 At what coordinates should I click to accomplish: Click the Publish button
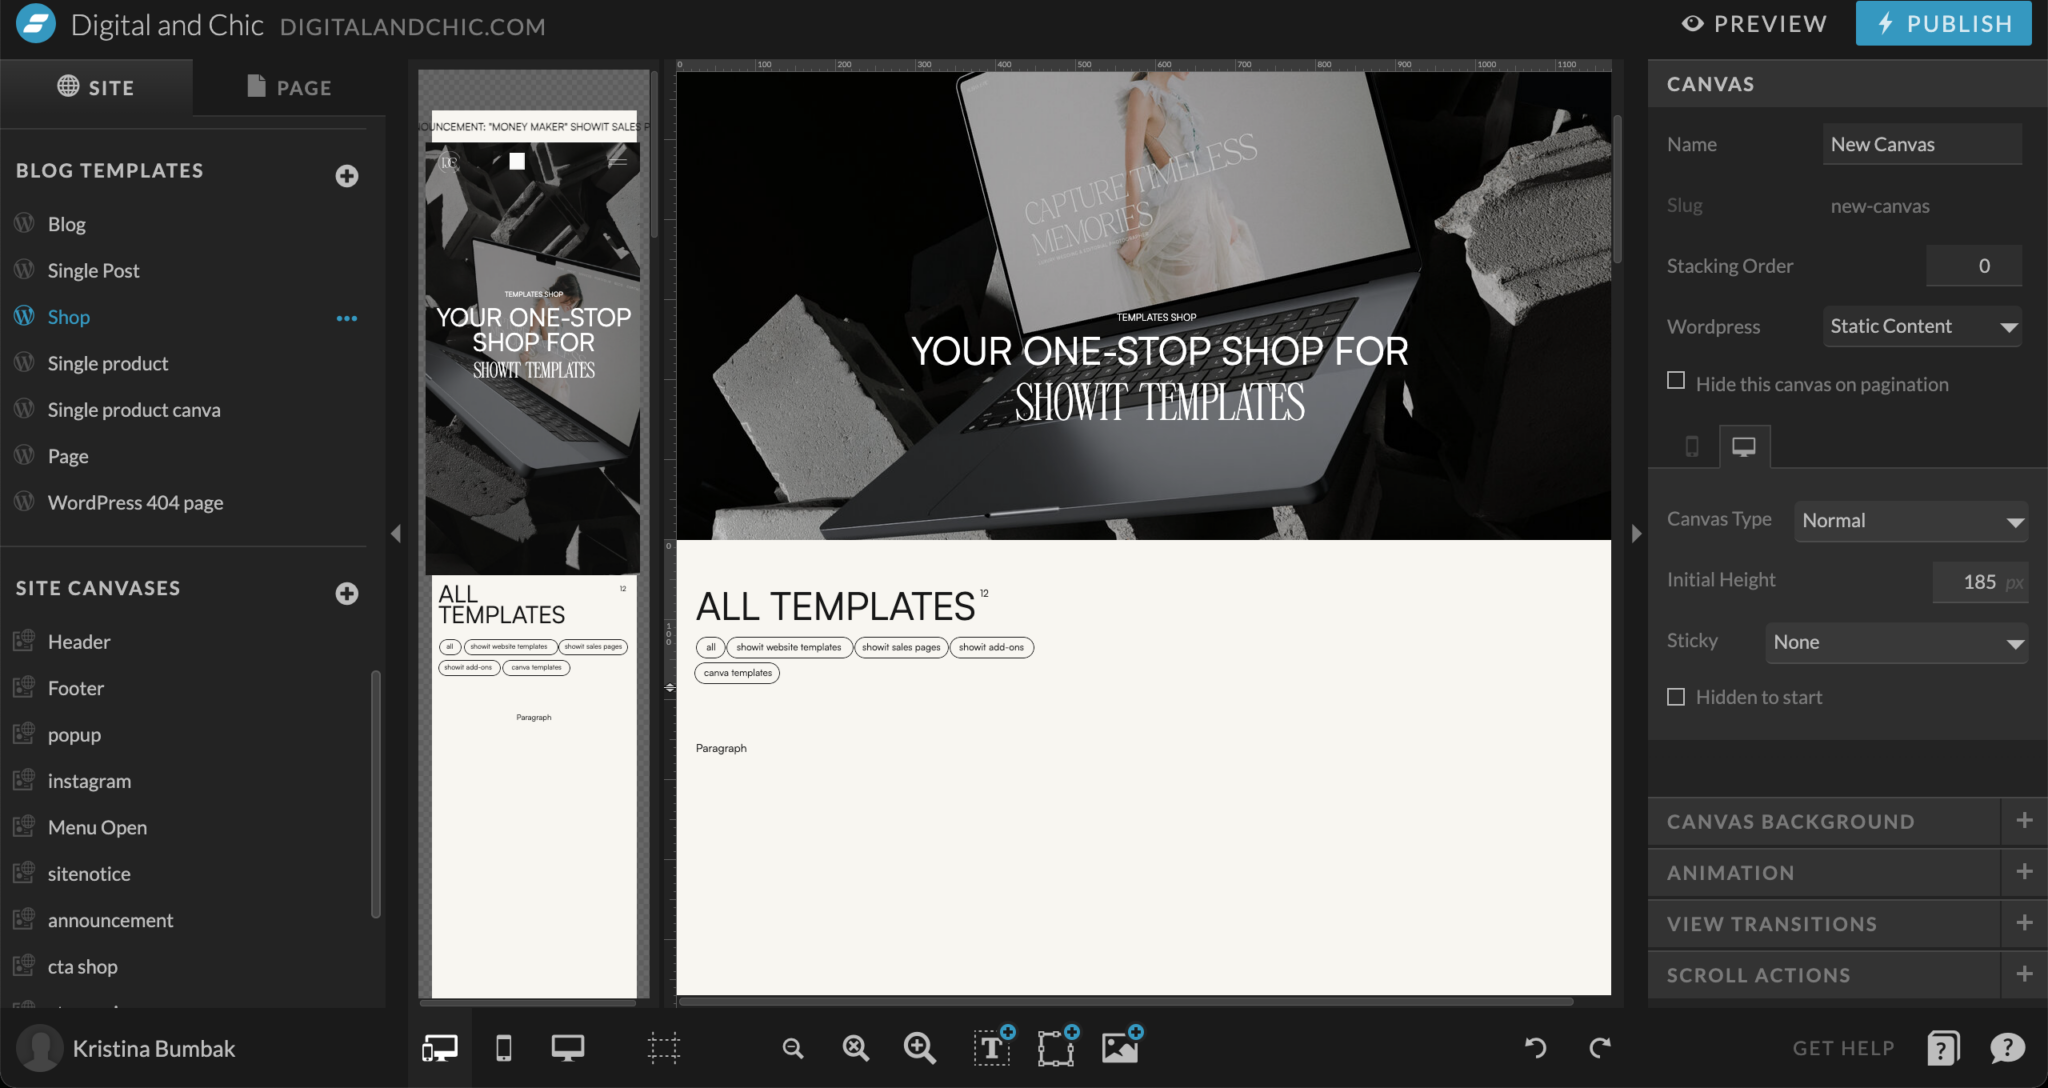tap(1941, 23)
